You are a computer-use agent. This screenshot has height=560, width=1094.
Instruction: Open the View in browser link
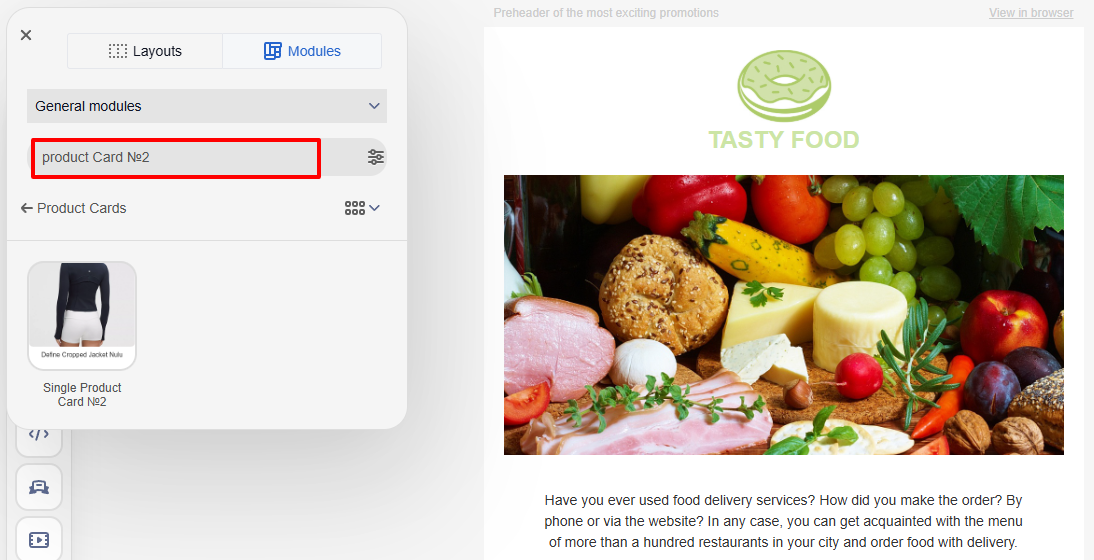pos(1031,13)
